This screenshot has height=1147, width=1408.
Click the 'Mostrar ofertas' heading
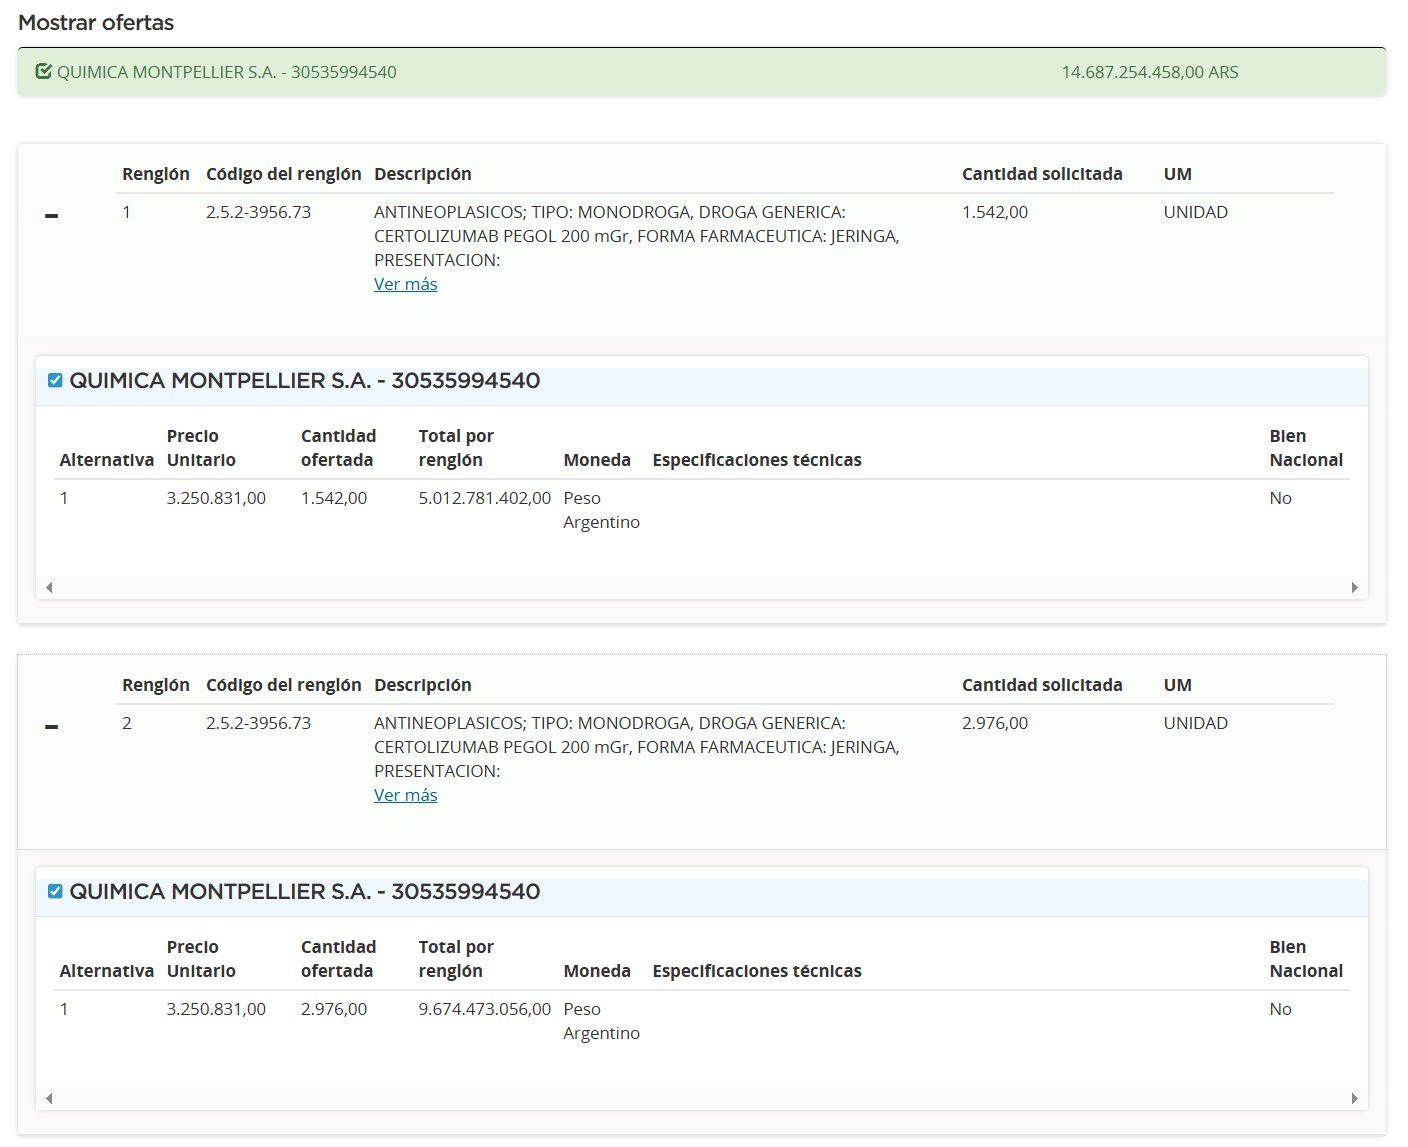96,23
